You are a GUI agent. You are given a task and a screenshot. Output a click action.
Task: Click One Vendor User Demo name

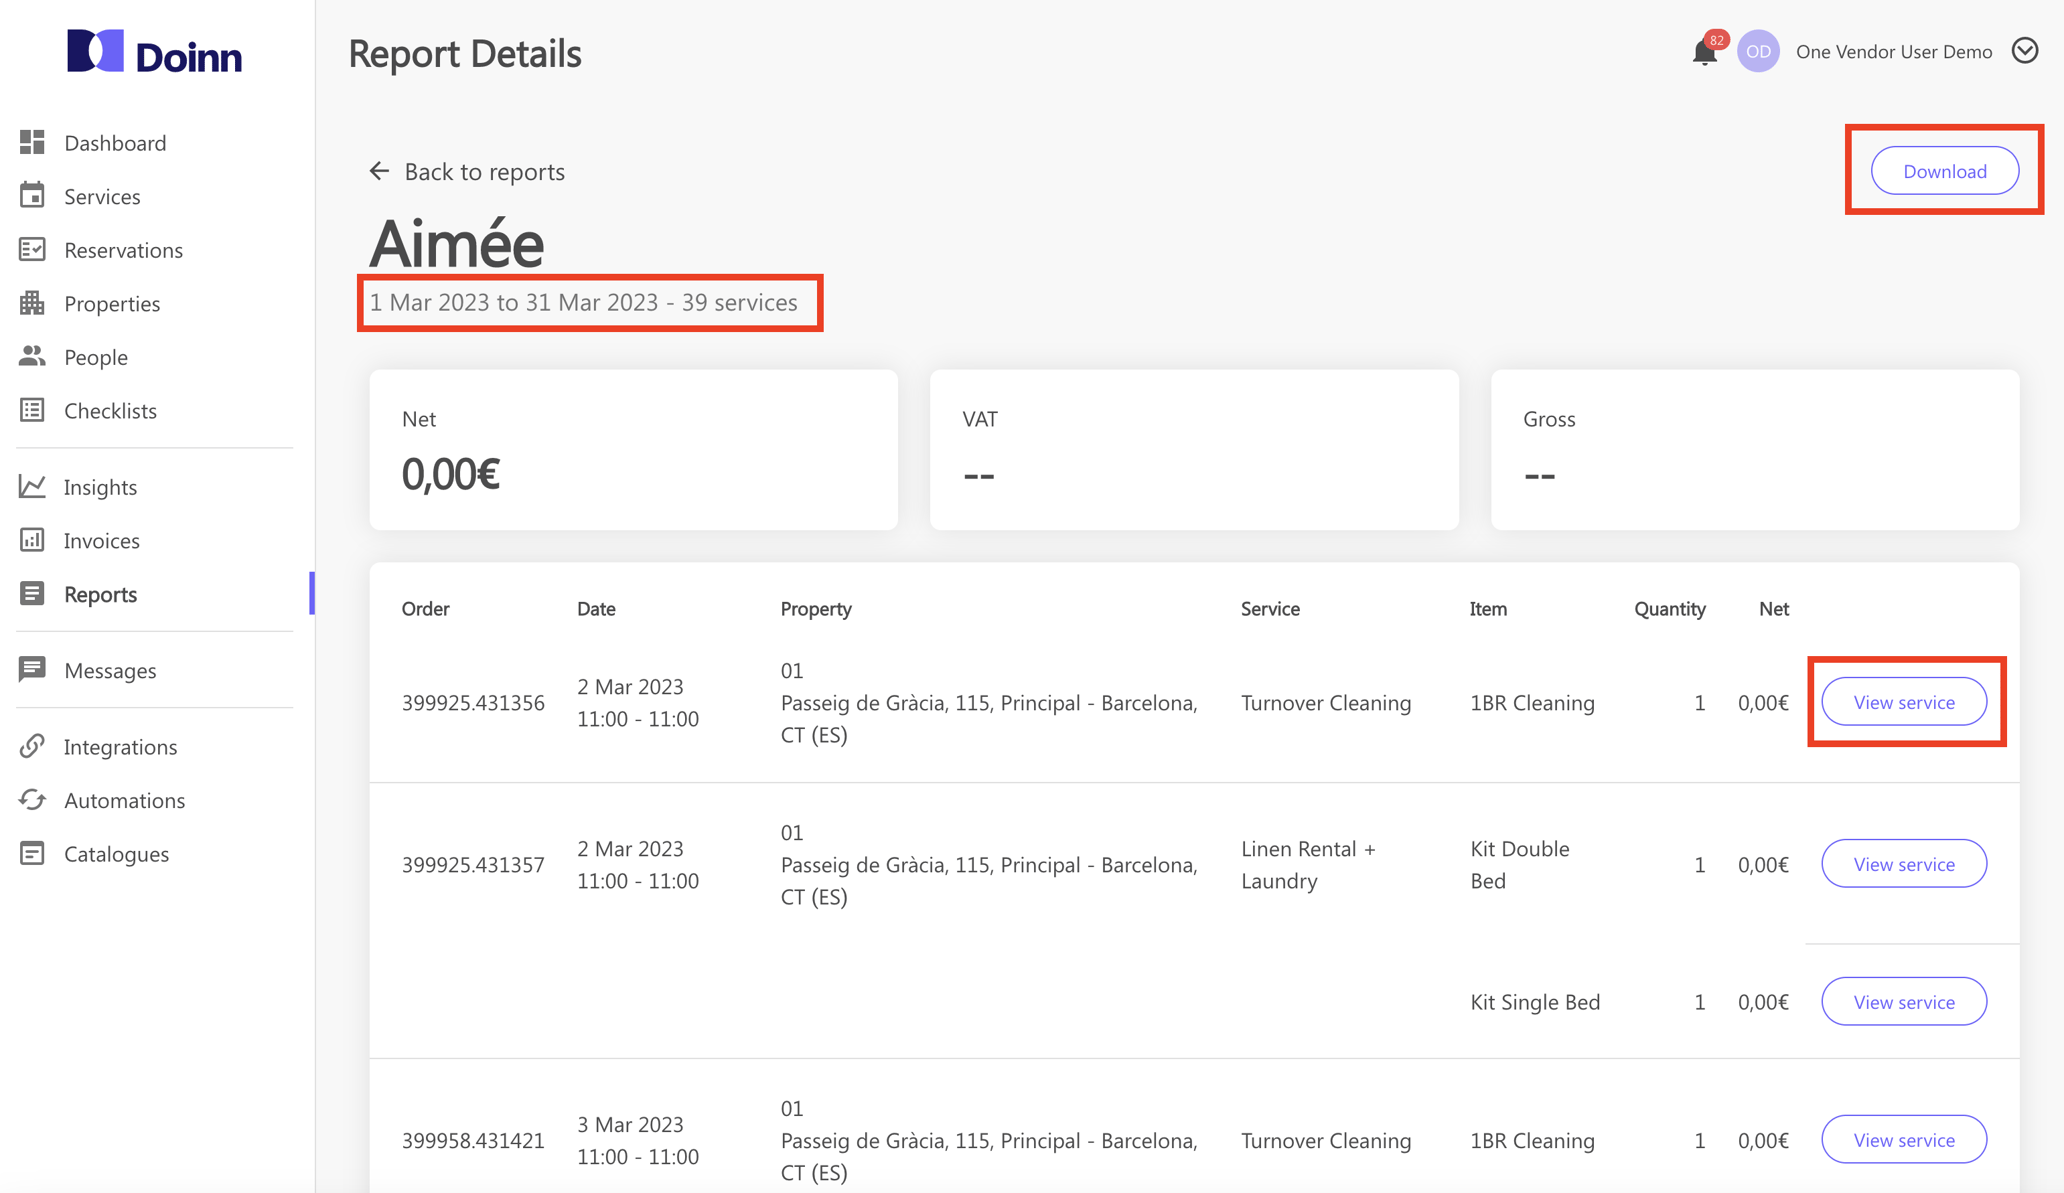1894,52
